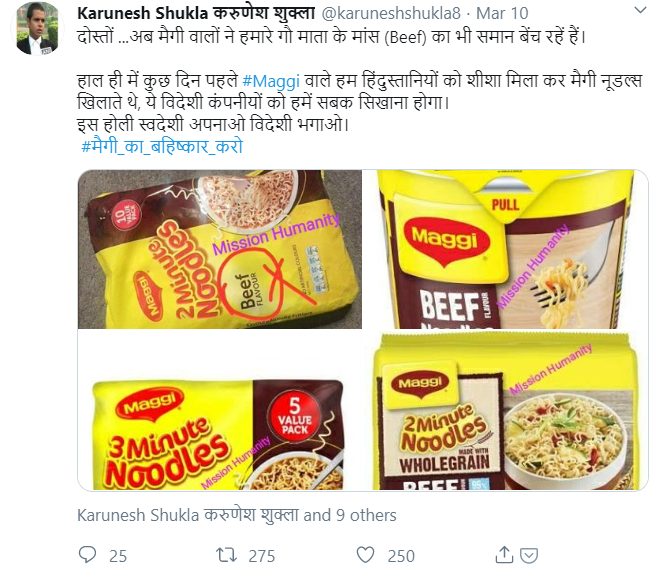Screen dimensions: 661x582
Task: Open the #मैगी_का_बहिष्कार_करो hashtag
Action: 162,146
